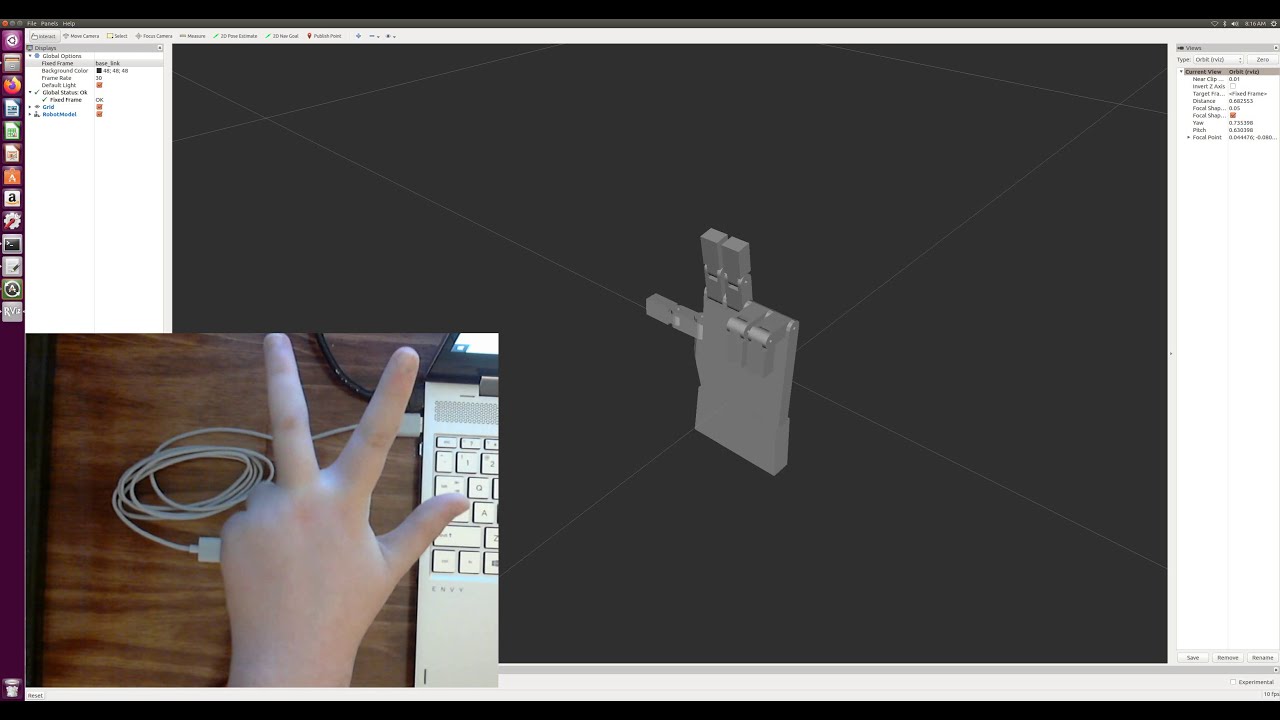
Task: Open System Settings in dock
Action: (12, 221)
